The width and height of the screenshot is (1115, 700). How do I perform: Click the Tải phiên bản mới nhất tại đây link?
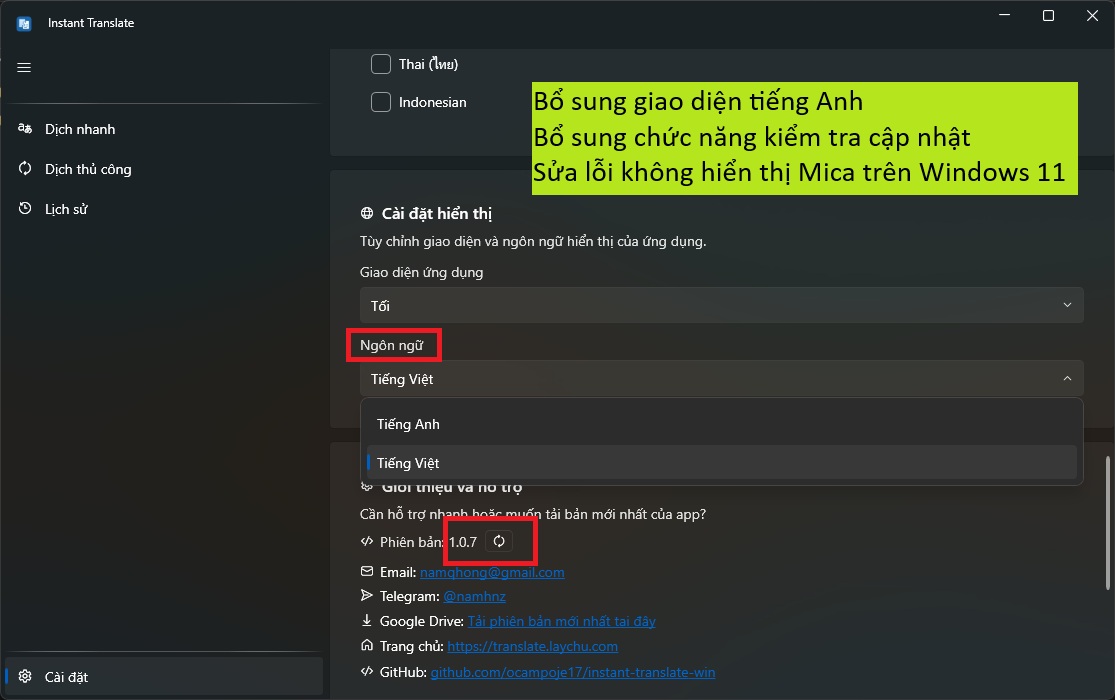pos(562,621)
